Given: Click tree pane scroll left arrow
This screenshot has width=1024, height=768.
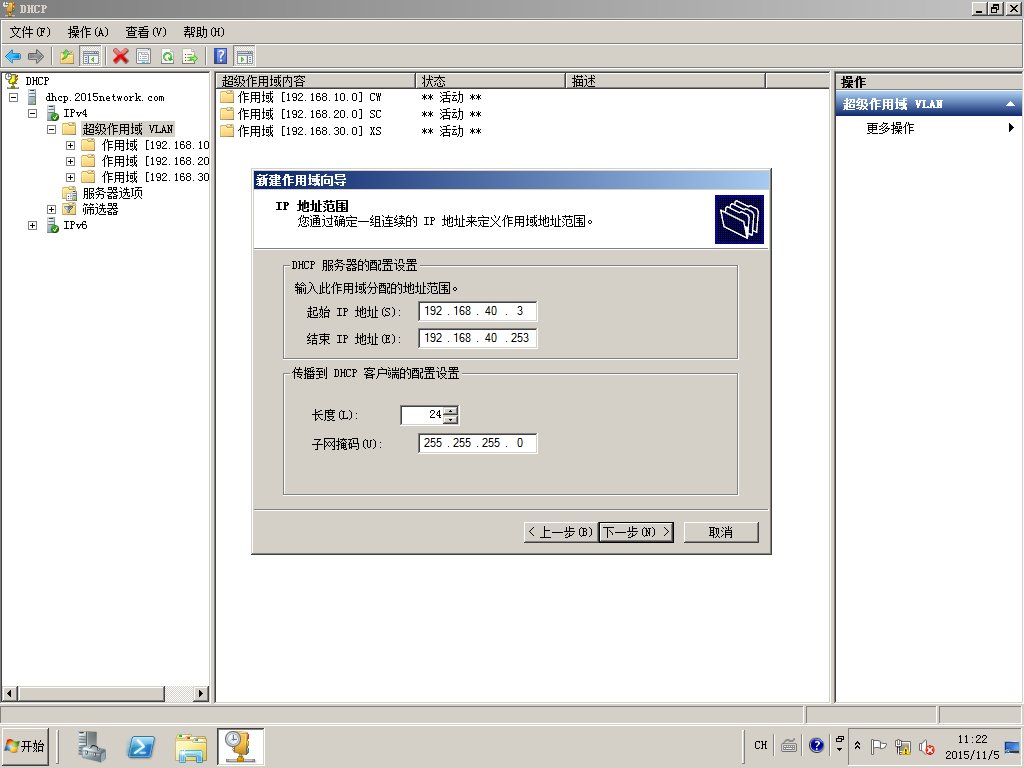Looking at the screenshot, I should [x=9, y=694].
